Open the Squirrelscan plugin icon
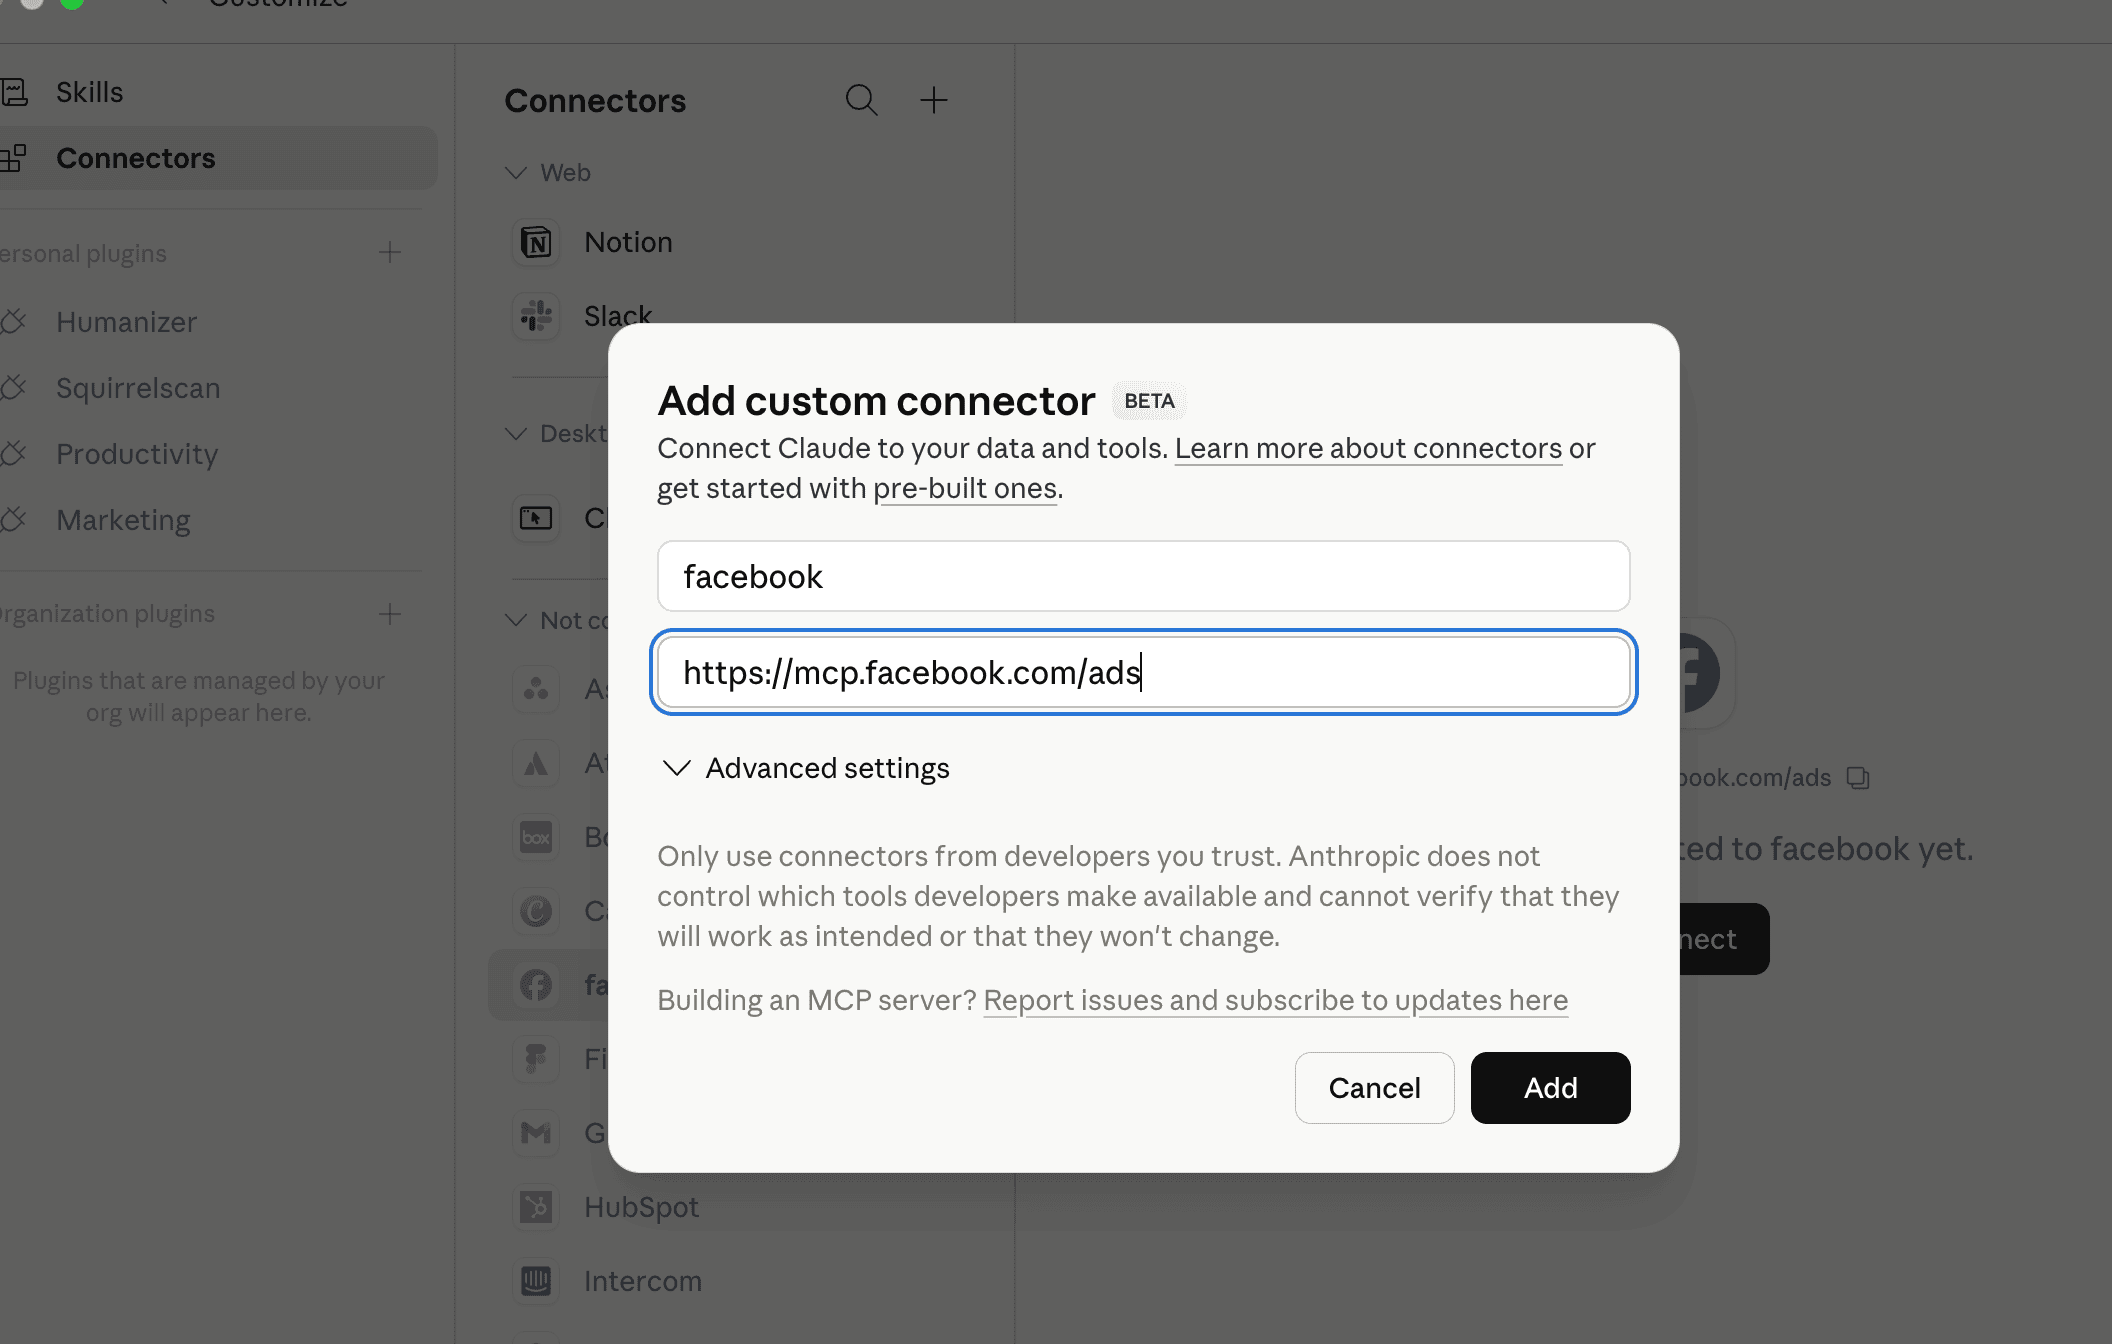Image resolution: width=2112 pixels, height=1344 pixels. (x=14, y=388)
